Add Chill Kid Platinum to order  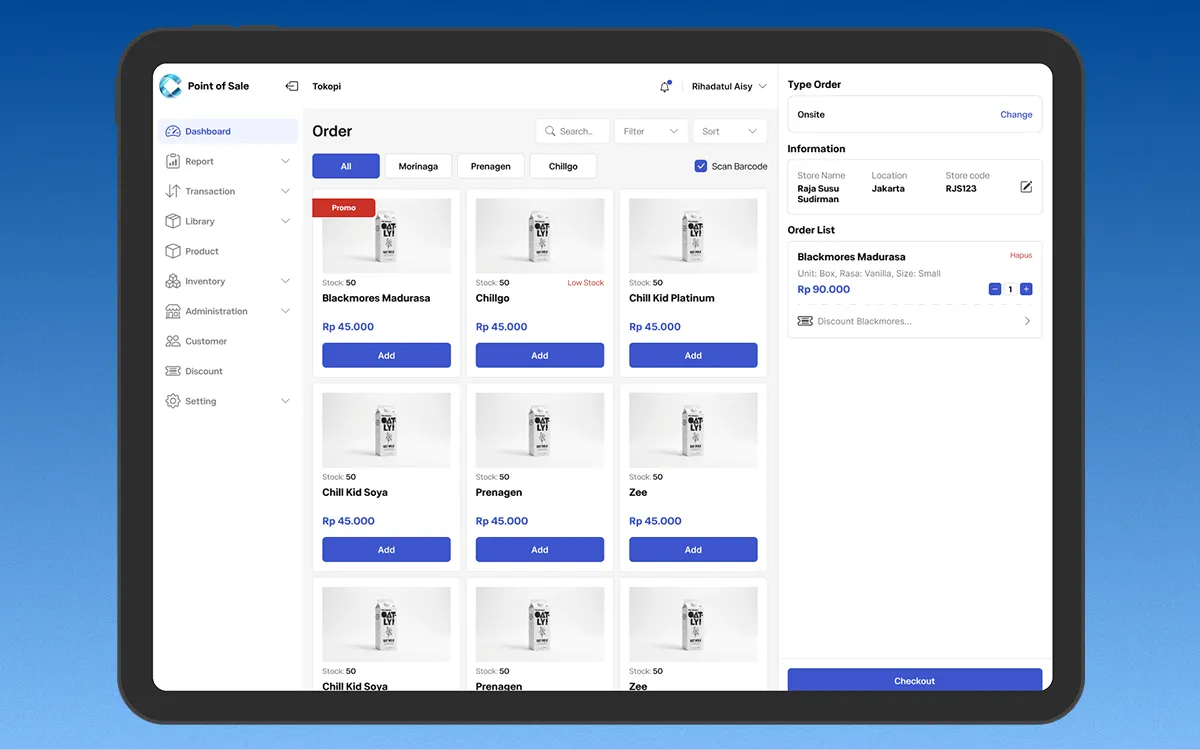click(x=693, y=355)
